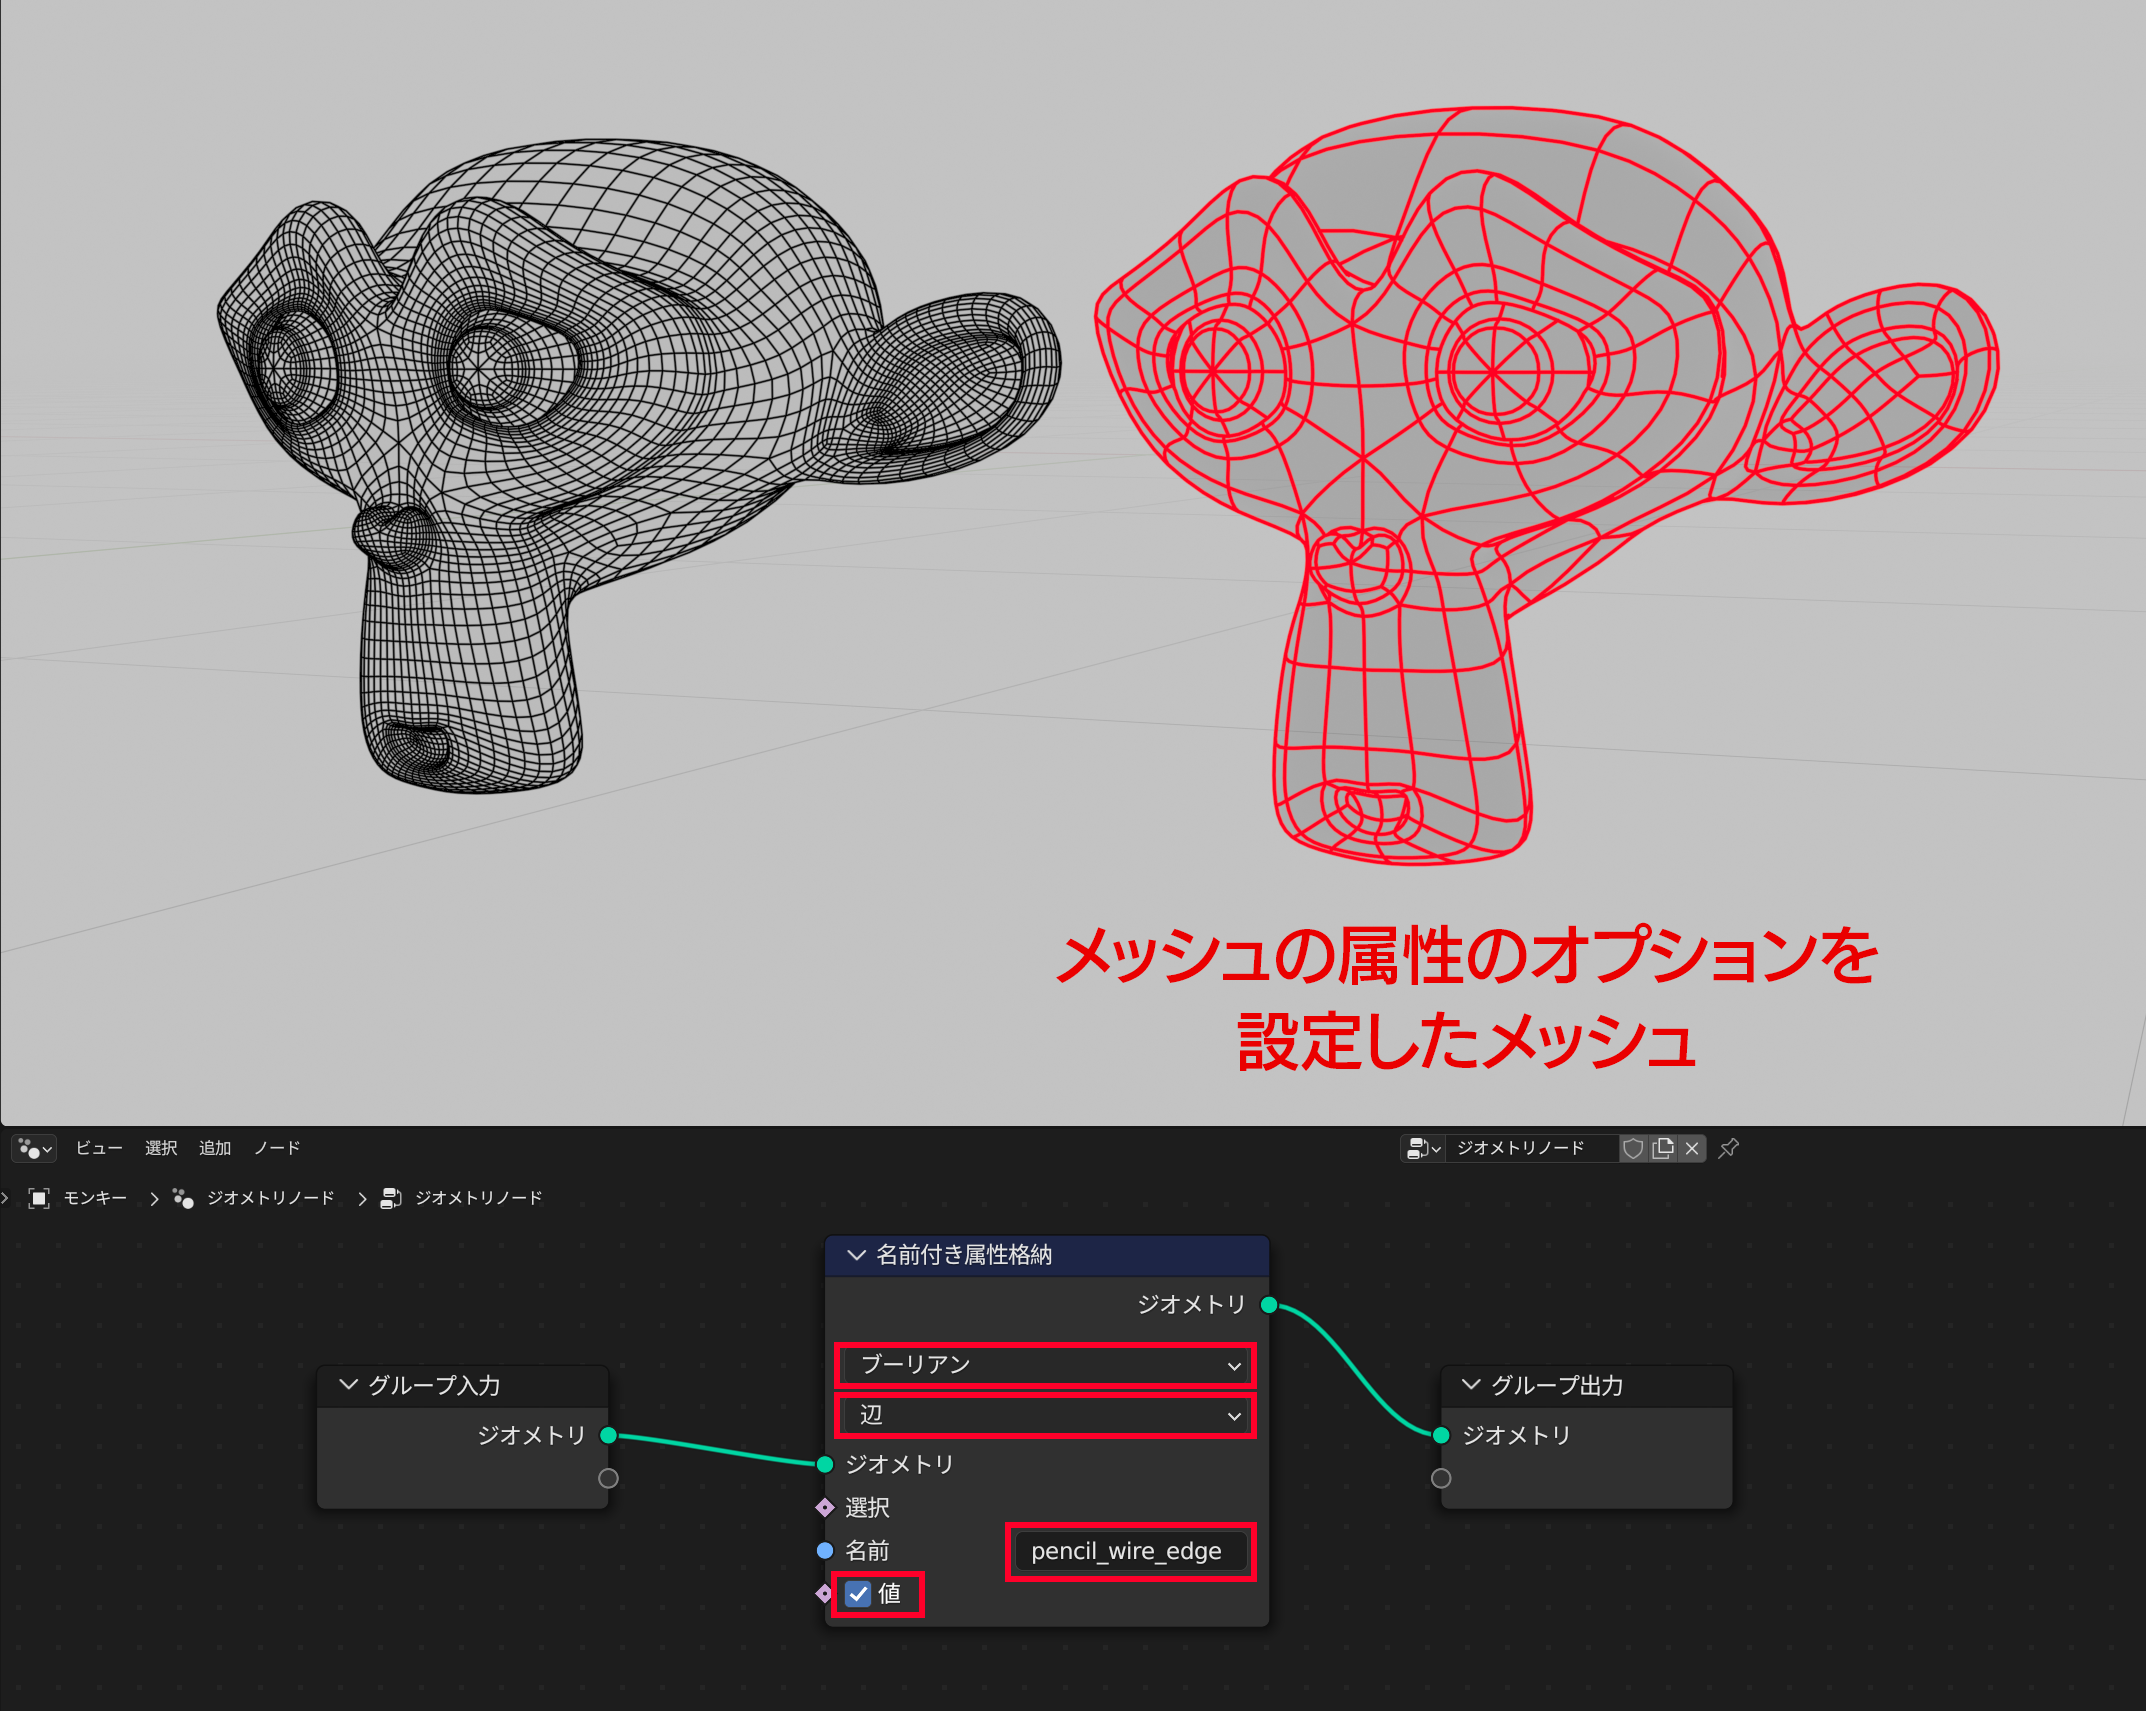Click the empty socket on グループ出力 node

coord(1441,1478)
